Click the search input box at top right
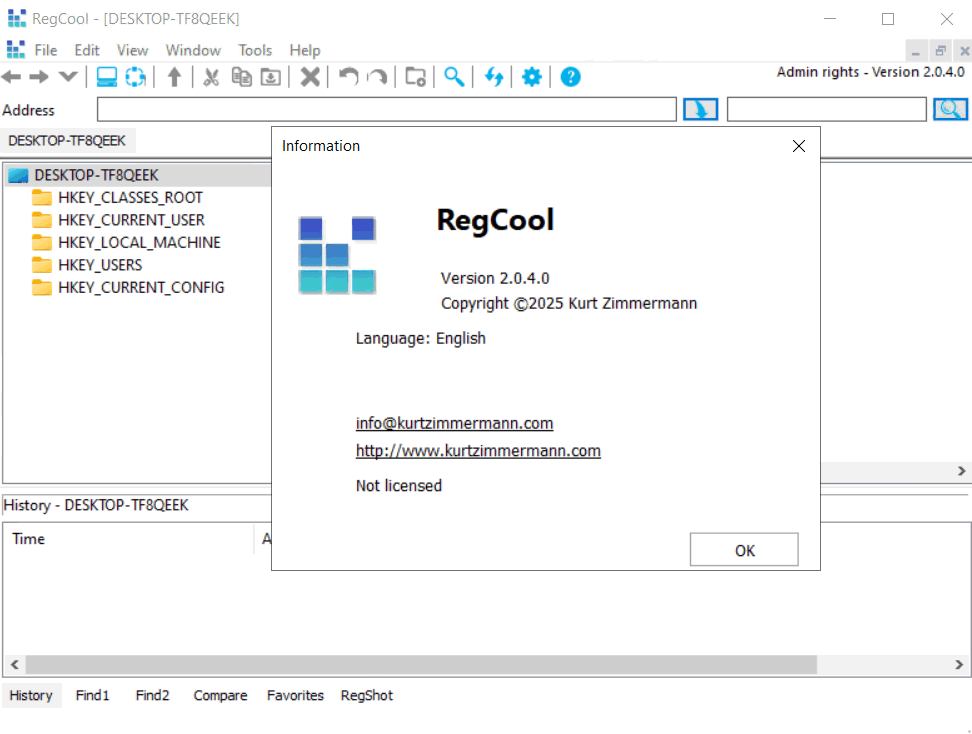 point(827,110)
